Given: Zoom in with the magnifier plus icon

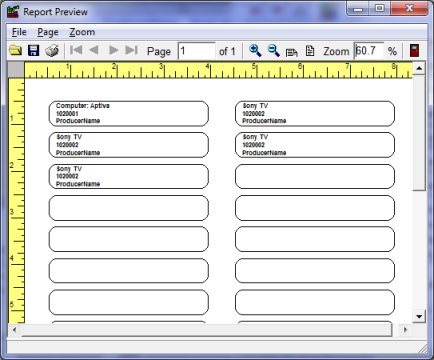Looking at the screenshot, I should click(255, 51).
